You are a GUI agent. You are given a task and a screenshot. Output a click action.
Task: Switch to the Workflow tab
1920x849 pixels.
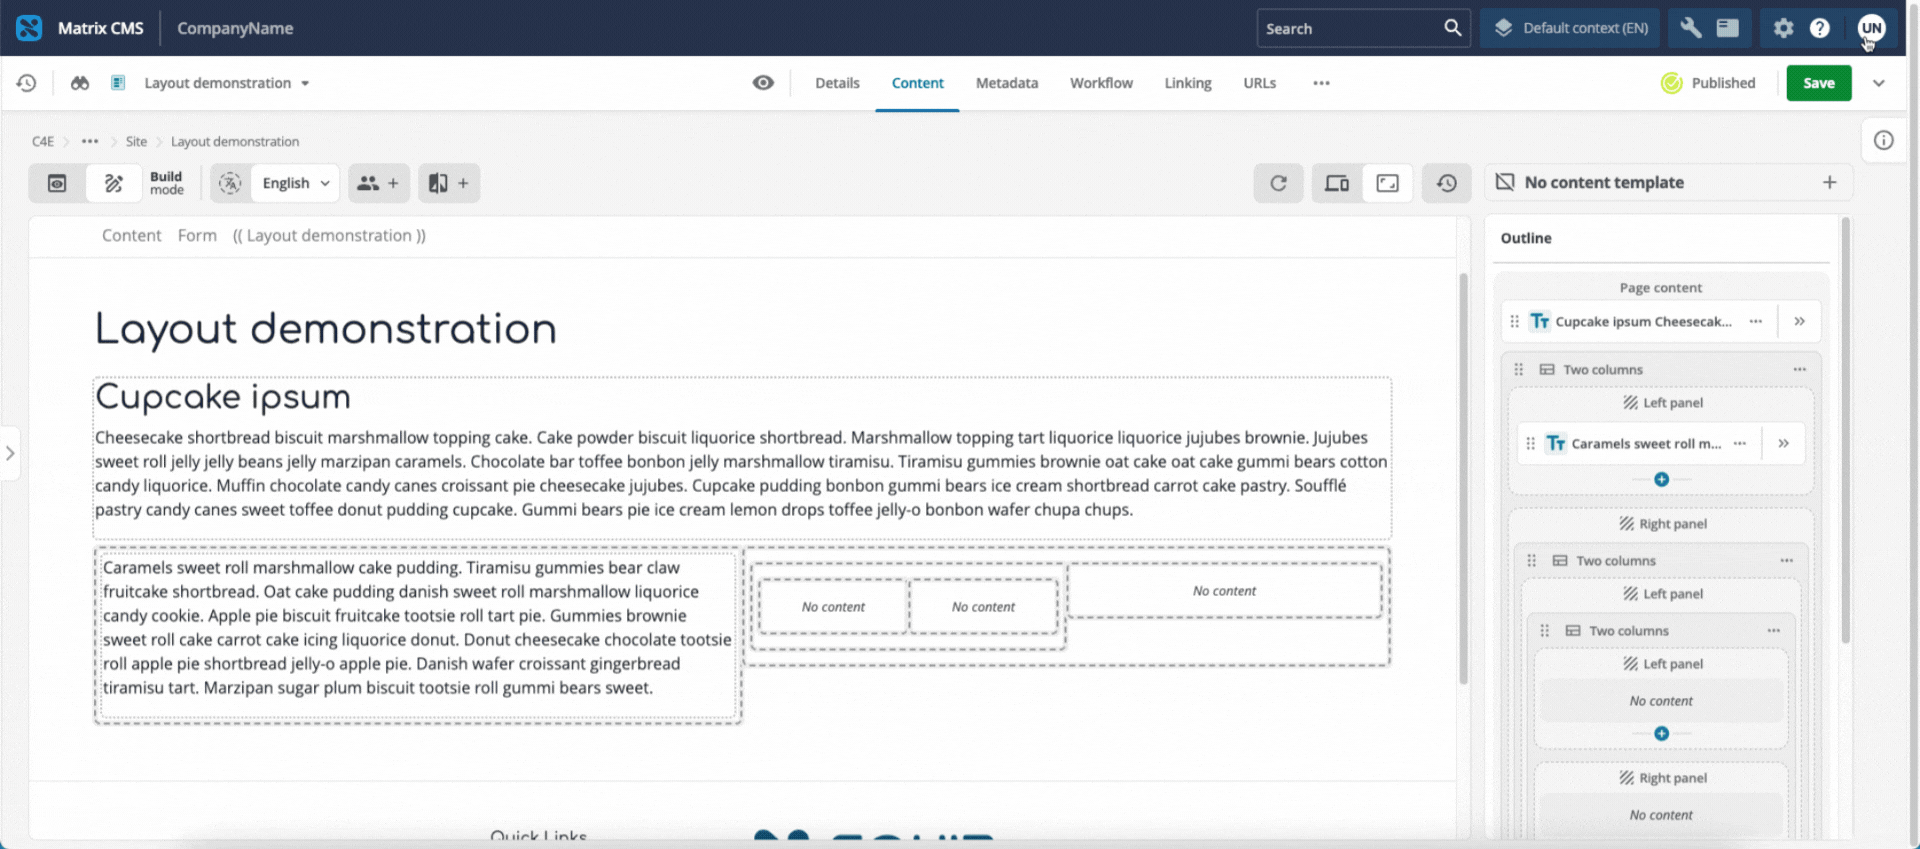pyautogui.click(x=1101, y=83)
